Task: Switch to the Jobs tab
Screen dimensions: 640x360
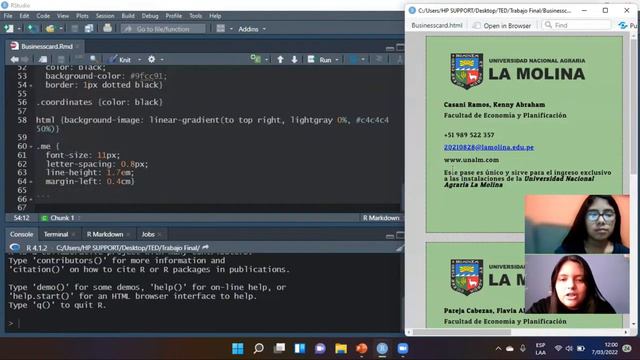Action: click(x=148, y=234)
